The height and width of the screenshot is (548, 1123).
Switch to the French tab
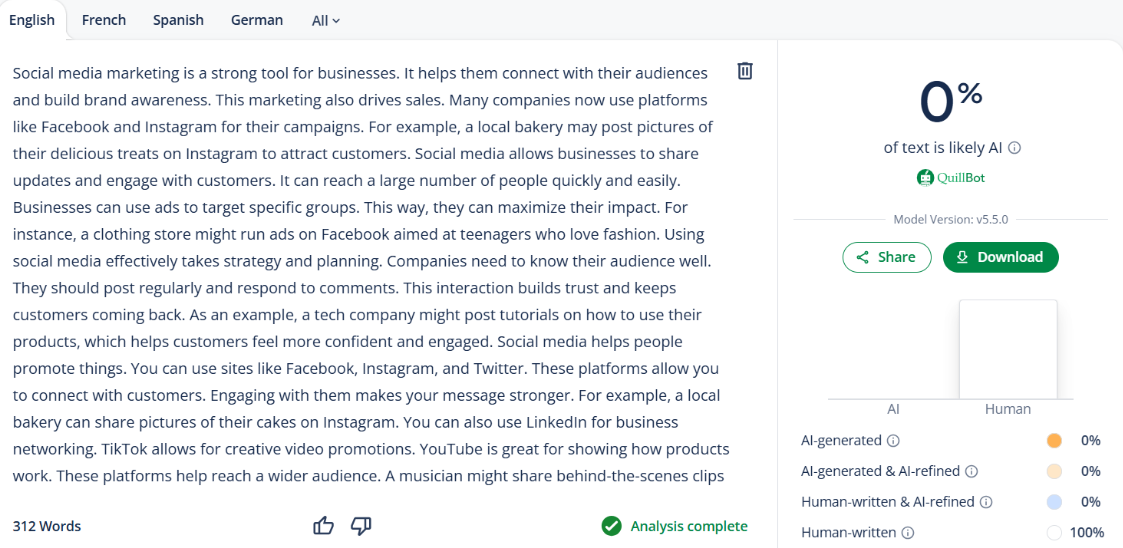point(104,20)
